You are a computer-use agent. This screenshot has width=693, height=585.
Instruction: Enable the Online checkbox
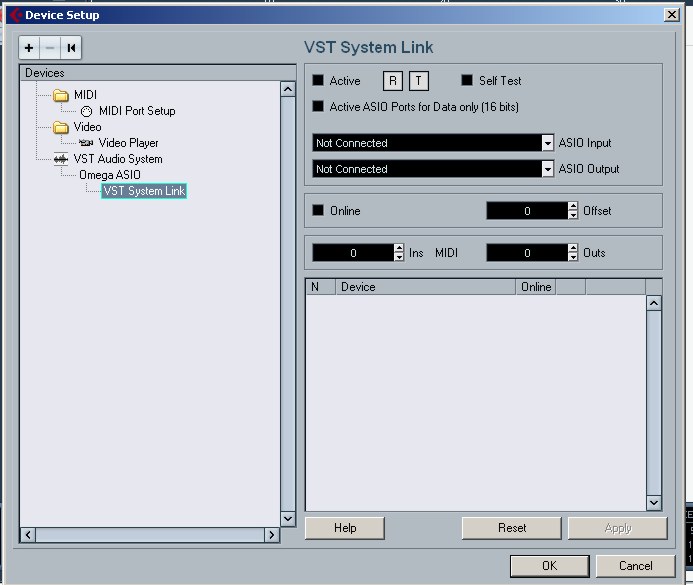coord(319,211)
